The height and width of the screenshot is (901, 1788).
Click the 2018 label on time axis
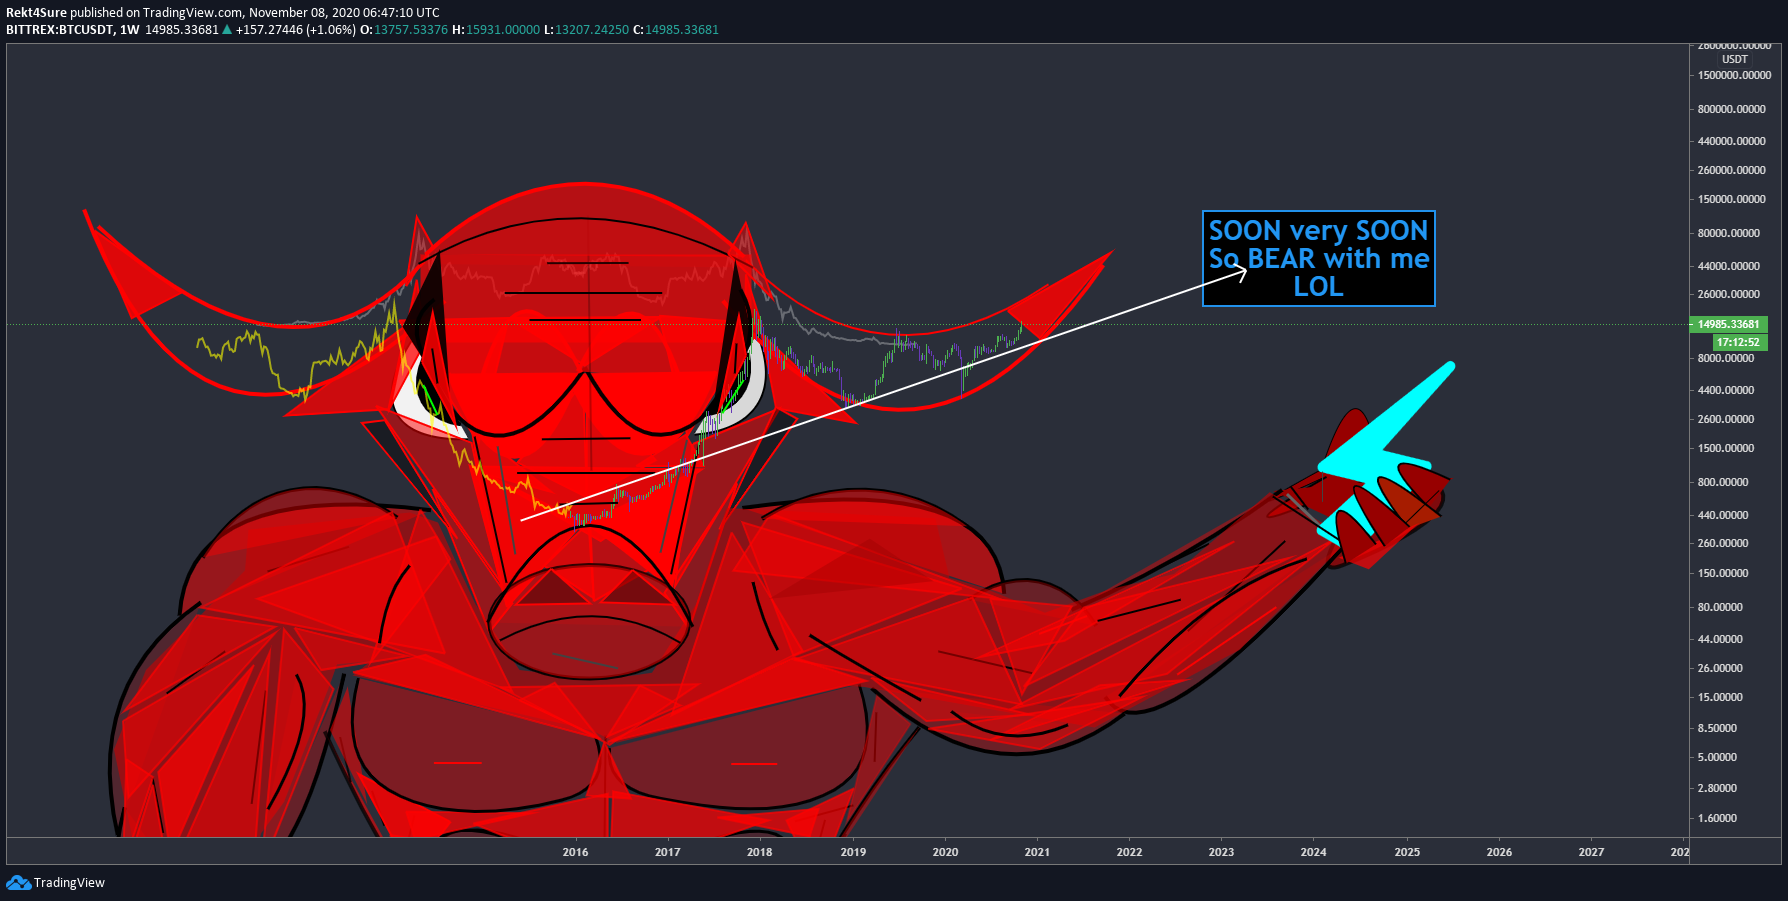[x=759, y=852]
